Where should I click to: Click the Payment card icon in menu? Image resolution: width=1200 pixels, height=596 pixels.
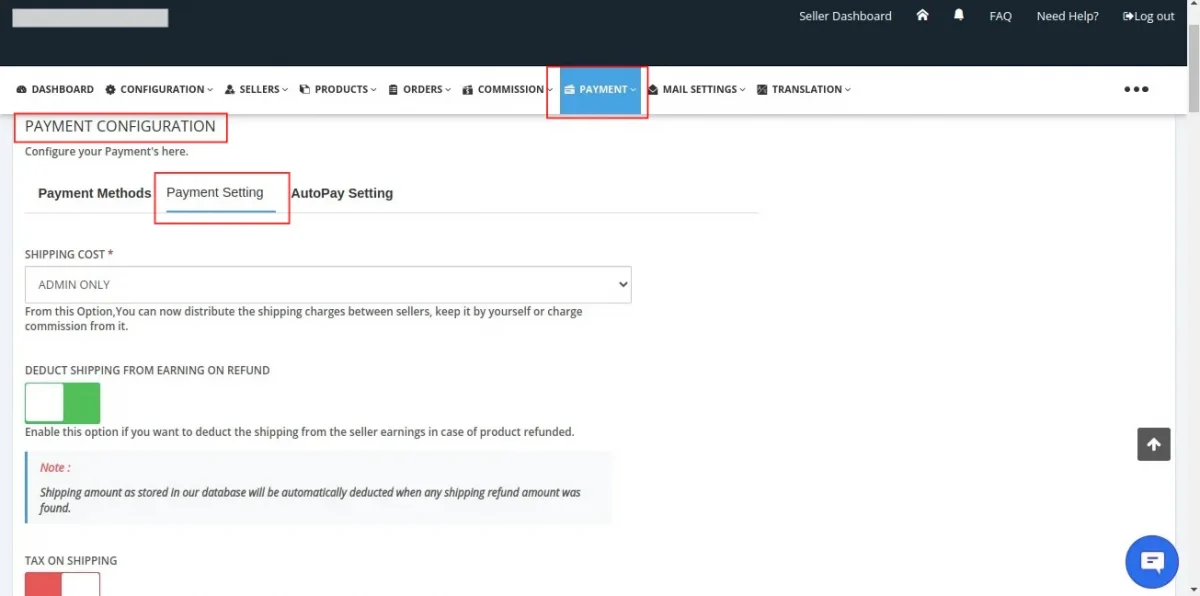(x=568, y=89)
